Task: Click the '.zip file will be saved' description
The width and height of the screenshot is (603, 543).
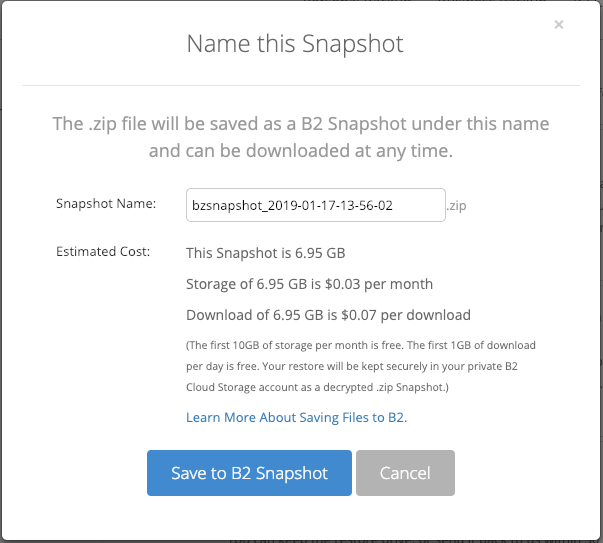Action: 301,137
